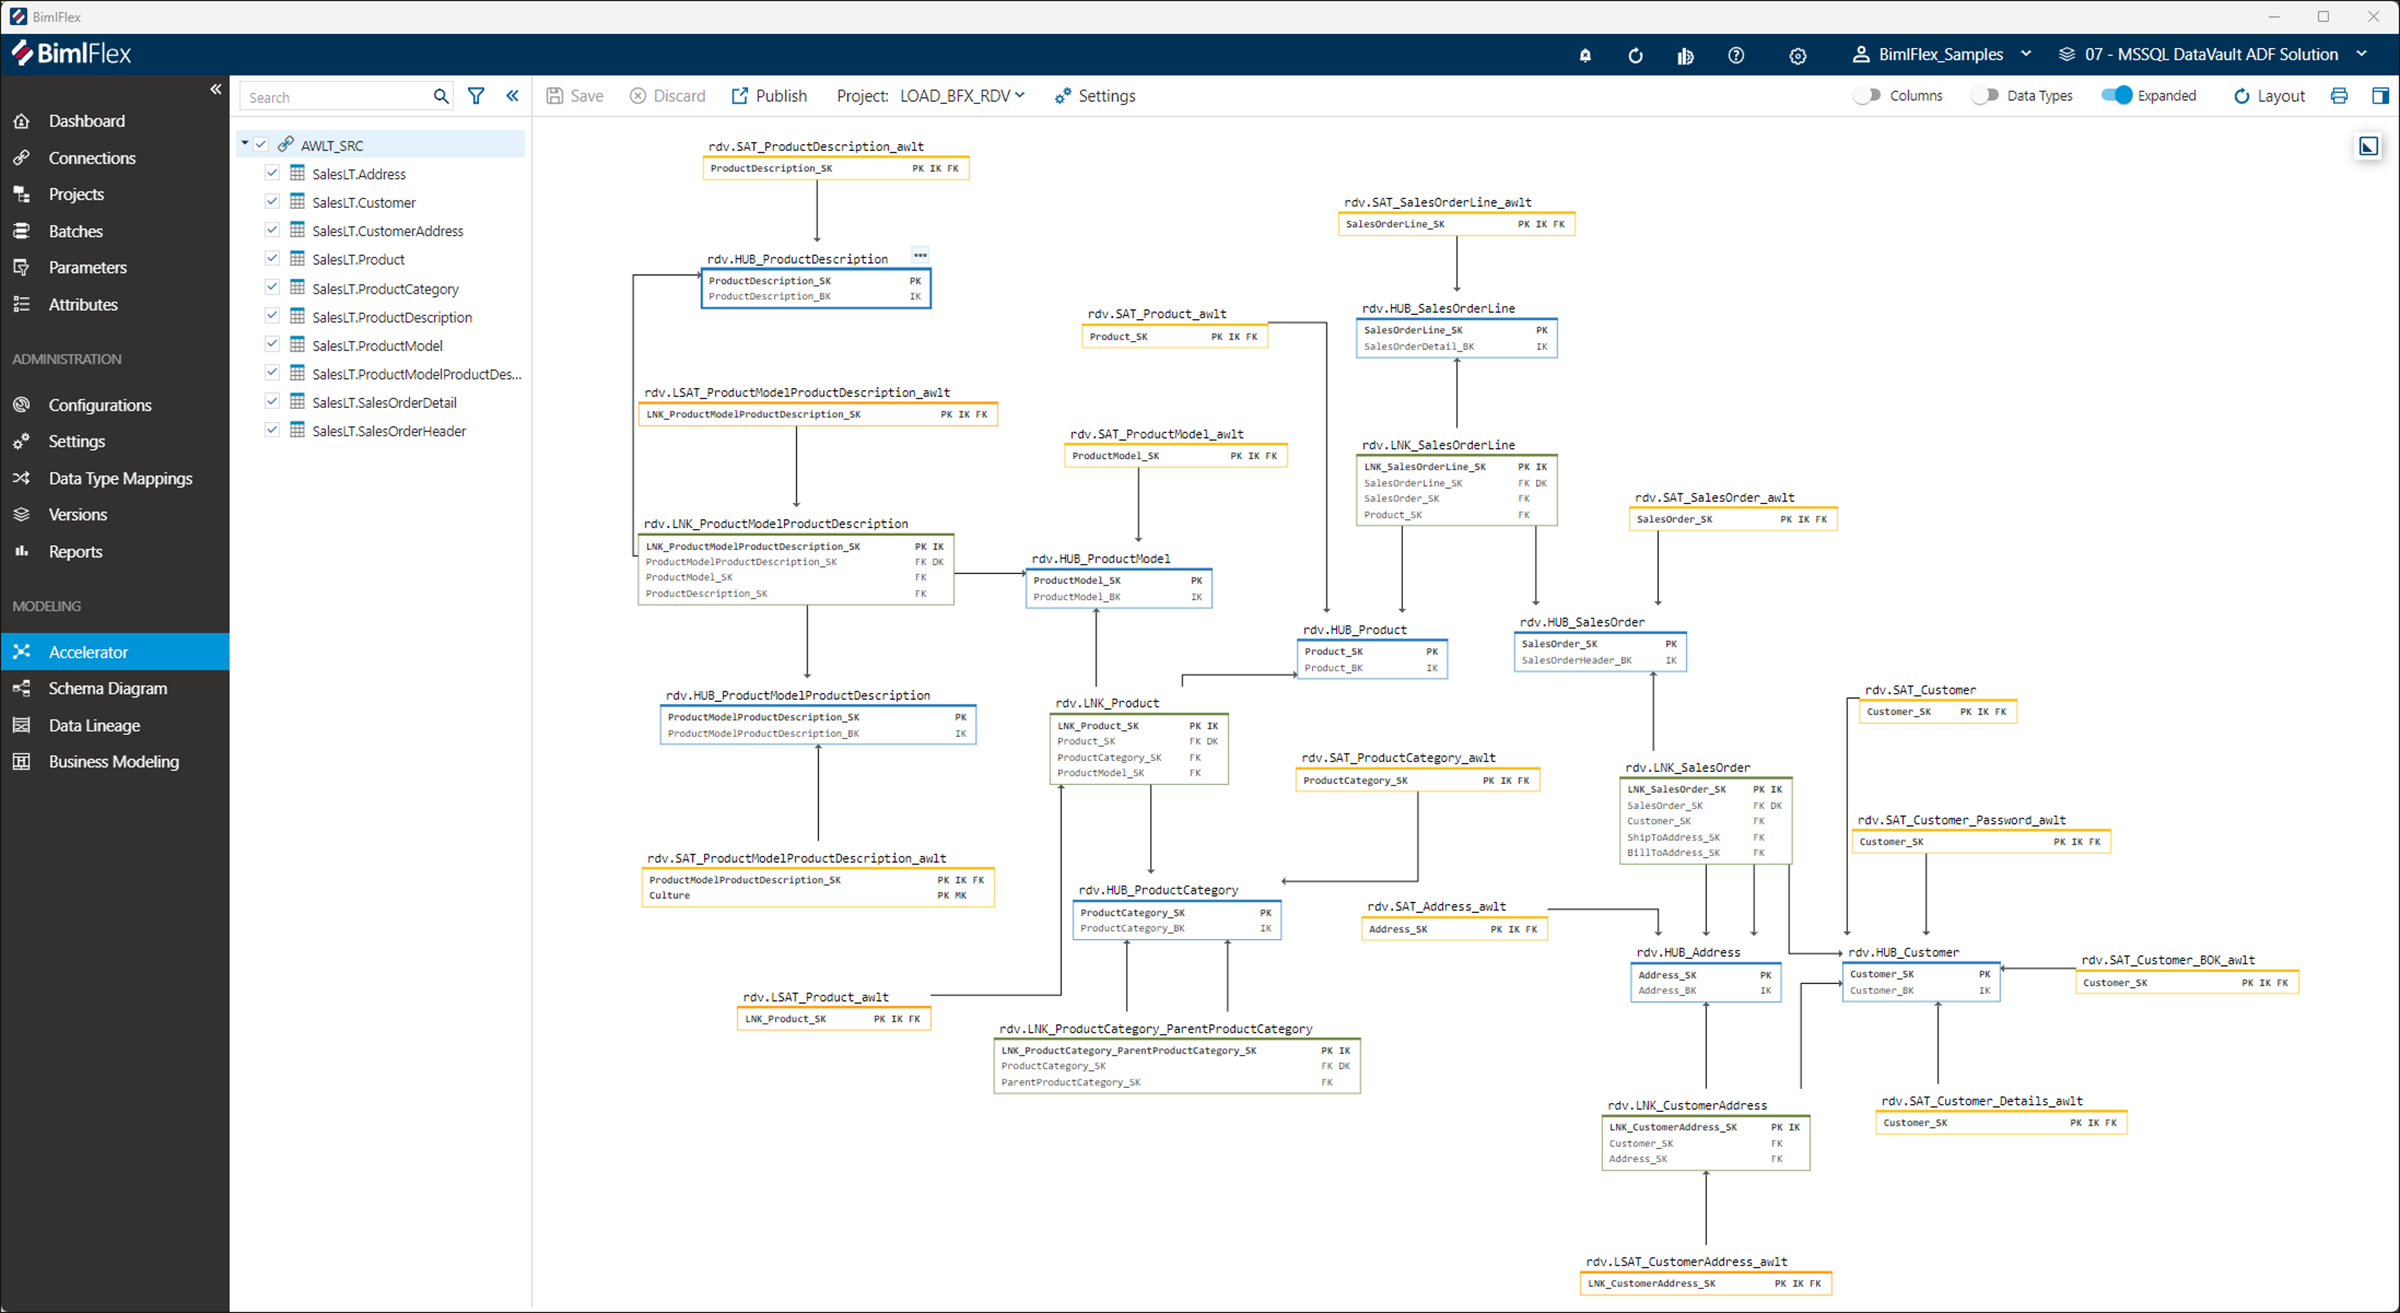
Task: Open the Versions administration page
Action: [x=80, y=514]
